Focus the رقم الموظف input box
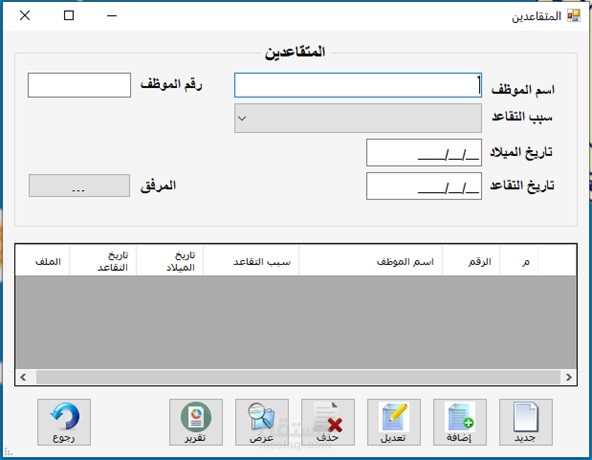 point(79,85)
